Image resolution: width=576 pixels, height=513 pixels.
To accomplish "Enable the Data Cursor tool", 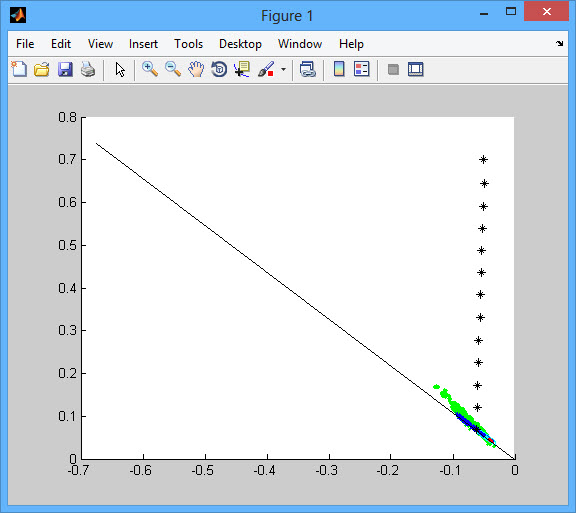I will pyautogui.click(x=242, y=69).
